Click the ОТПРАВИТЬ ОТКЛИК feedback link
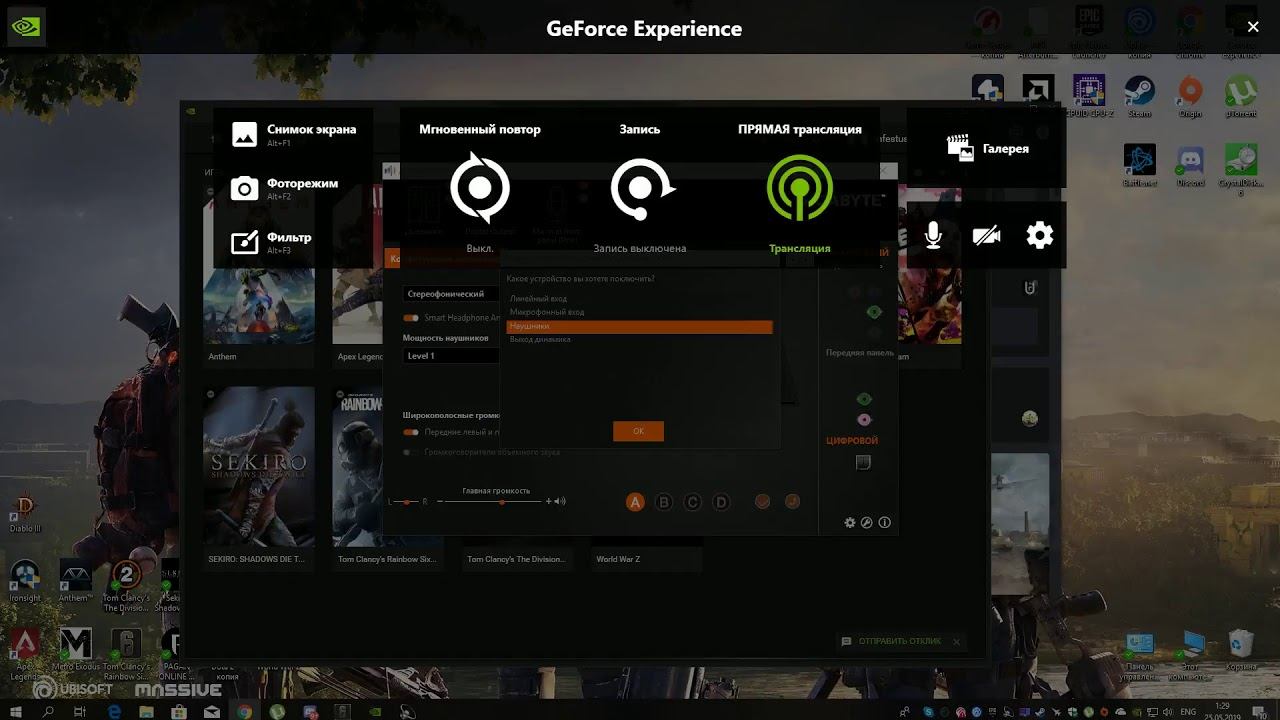This screenshot has width=1280, height=720. tap(899, 641)
